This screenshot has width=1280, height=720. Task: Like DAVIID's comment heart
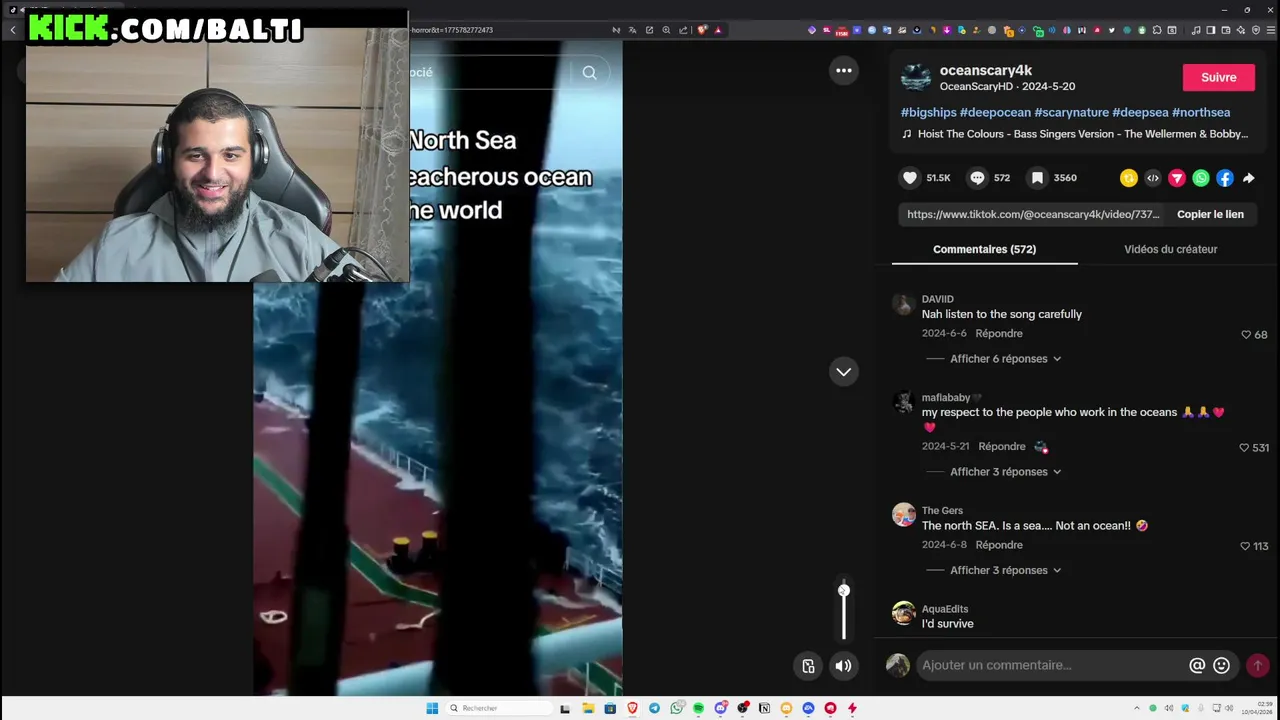click(1246, 335)
